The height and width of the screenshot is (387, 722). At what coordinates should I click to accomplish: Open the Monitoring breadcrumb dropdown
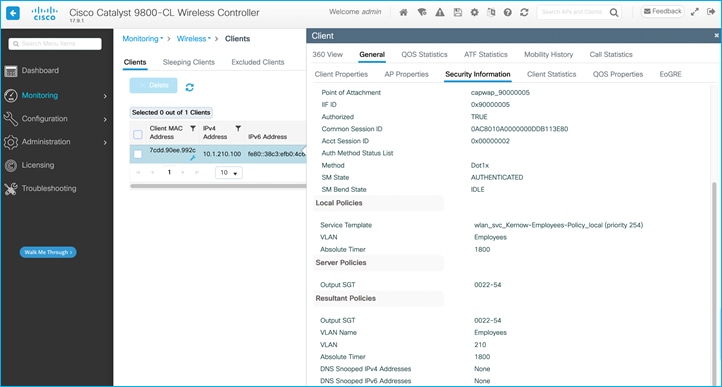[x=143, y=39]
